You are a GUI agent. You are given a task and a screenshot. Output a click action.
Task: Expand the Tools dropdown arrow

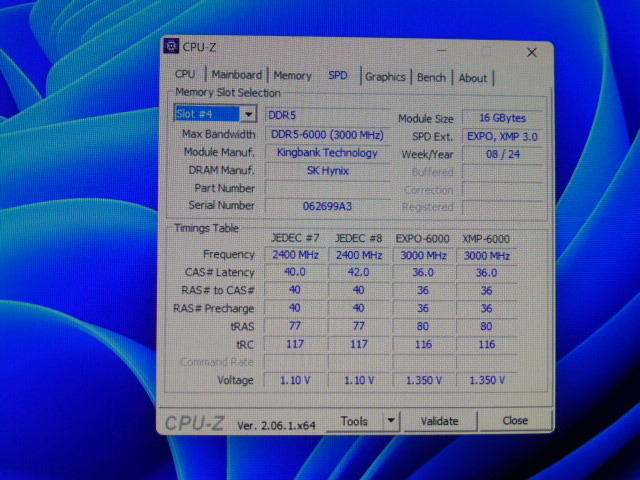[391, 420]
